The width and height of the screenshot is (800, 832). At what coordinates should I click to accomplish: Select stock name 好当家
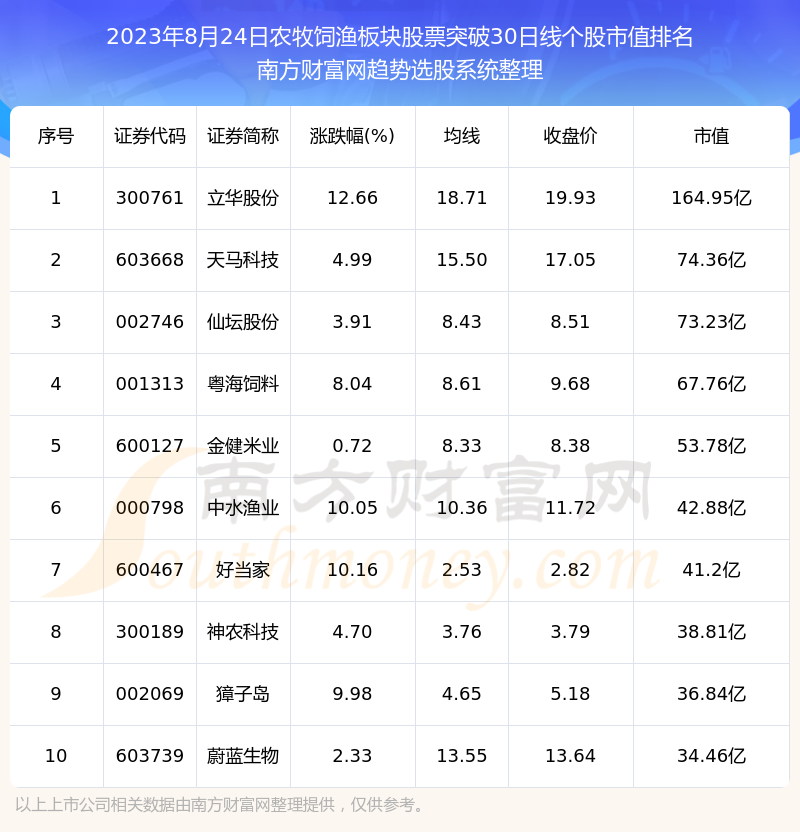[243, 570]
